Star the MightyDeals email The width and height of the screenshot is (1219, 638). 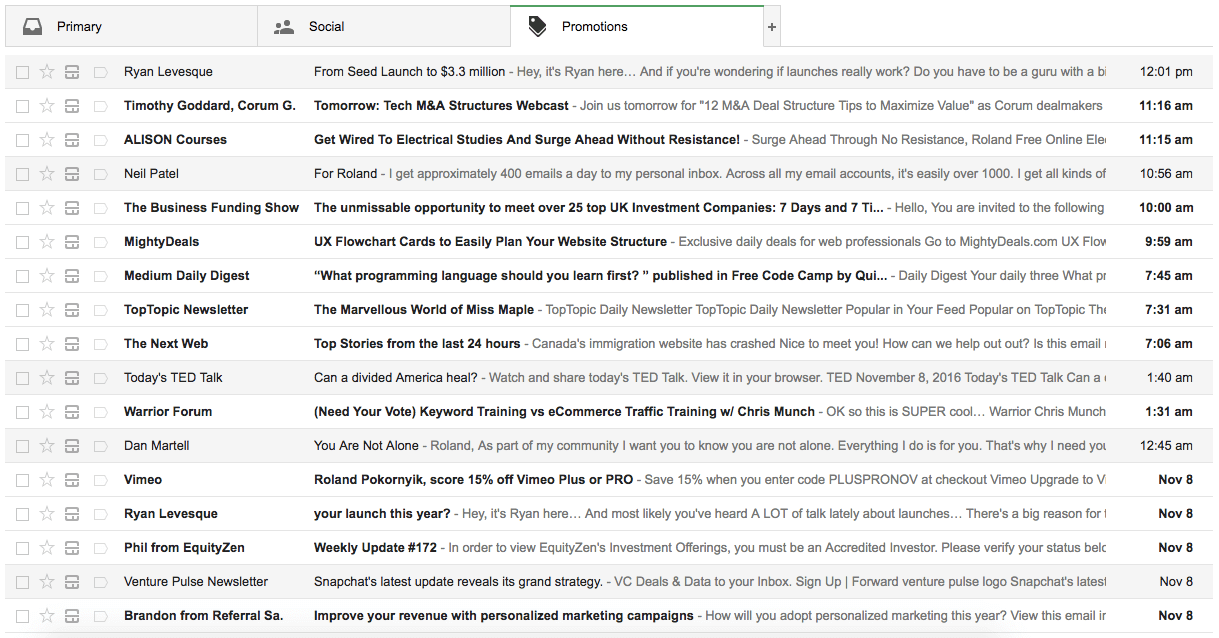pyautogui.click(x=46, y=242)
